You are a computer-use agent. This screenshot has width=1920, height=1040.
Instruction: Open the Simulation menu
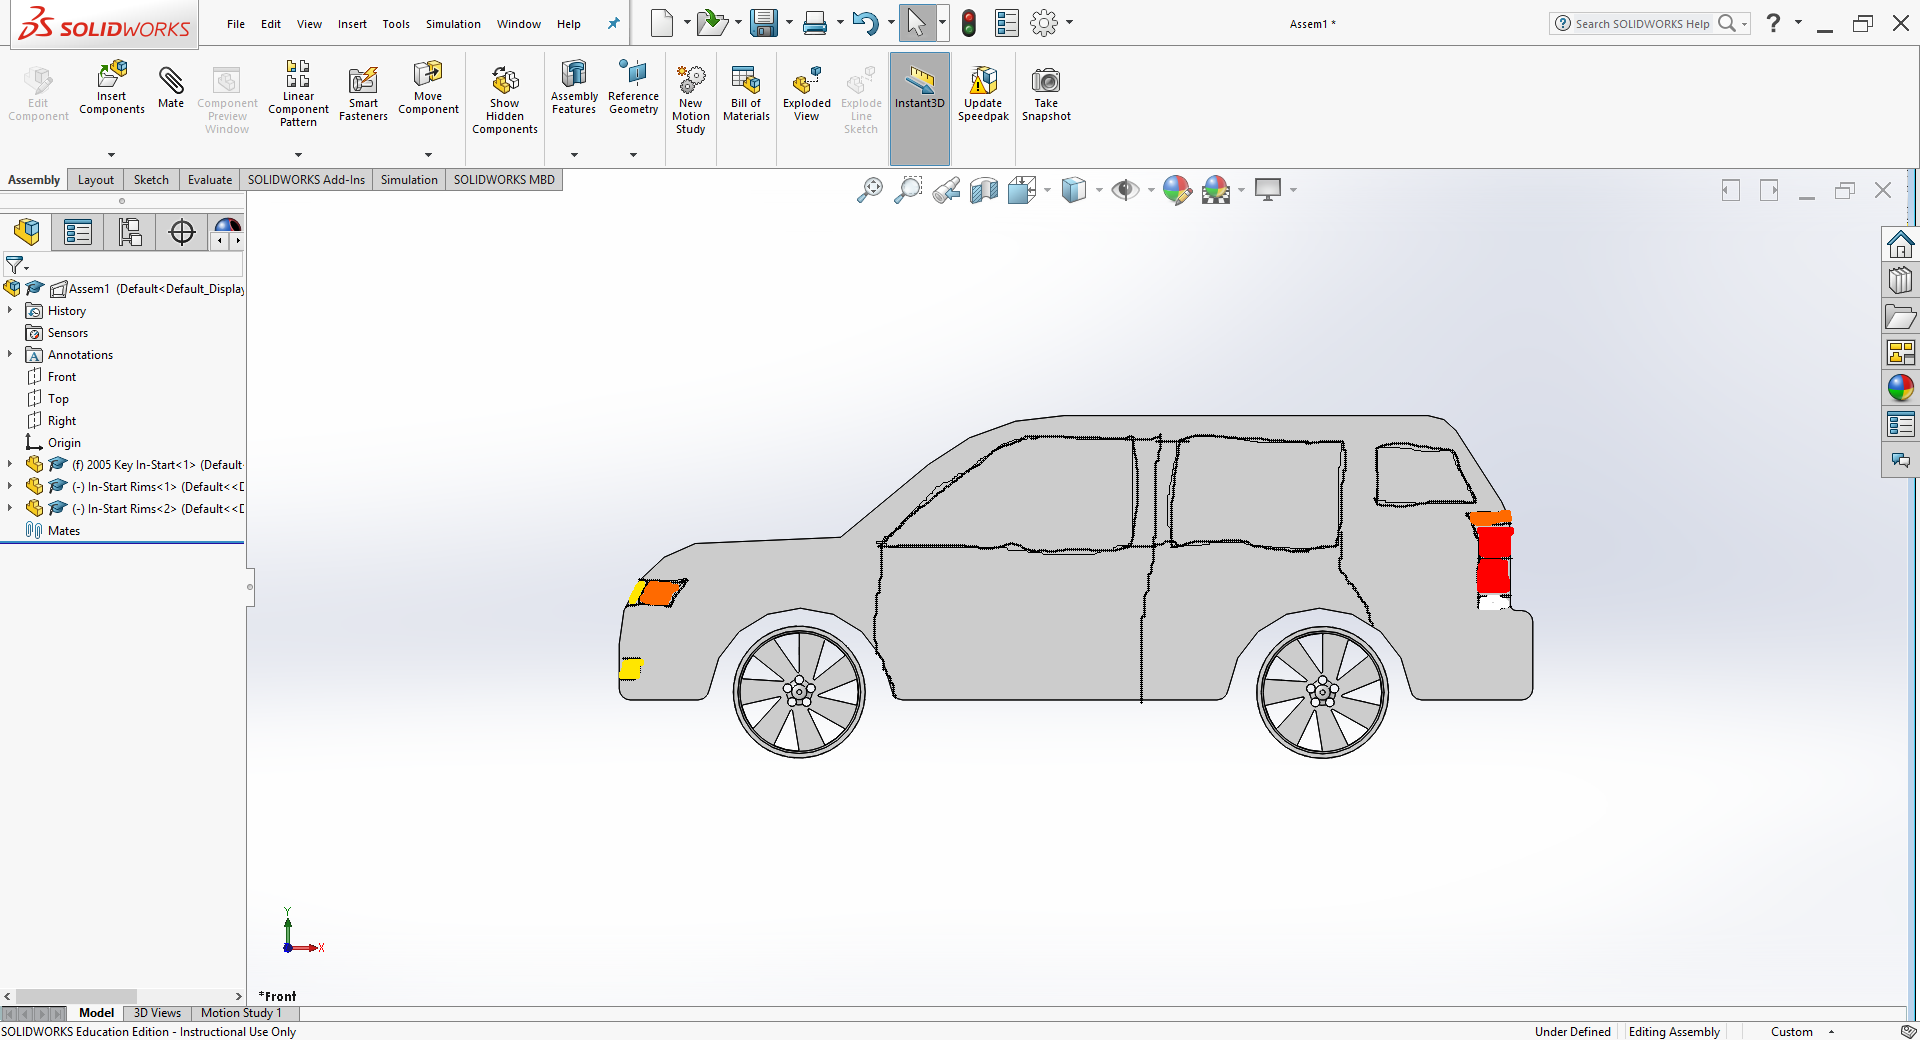pyautogui.click(x=453, y=24)
